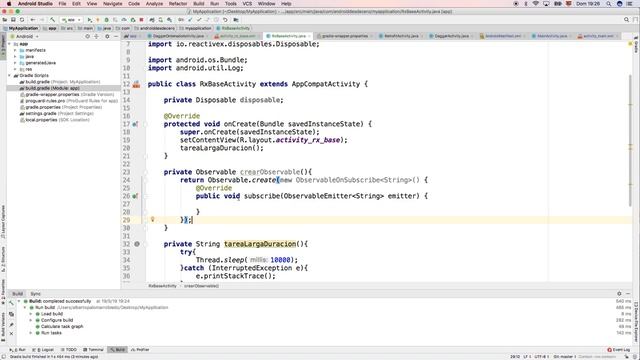Select proguard-rules.pro file in tree
Screen dimensions: 640x360
(69, 101)
